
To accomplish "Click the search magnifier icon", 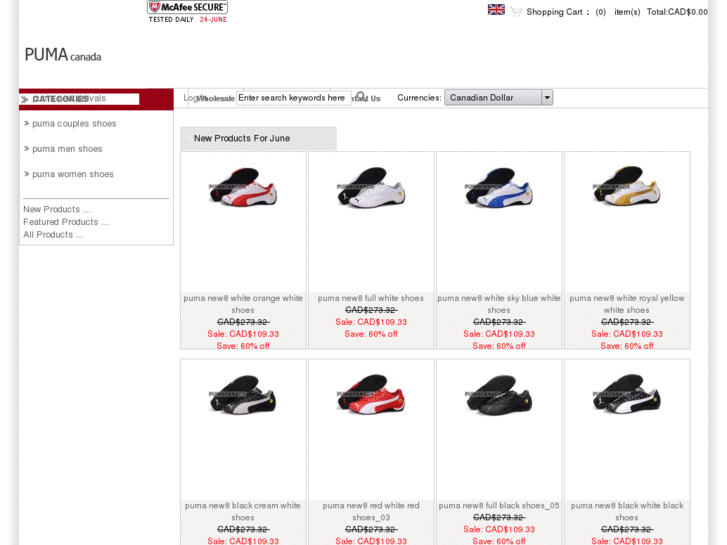I will tap(361, 97).
